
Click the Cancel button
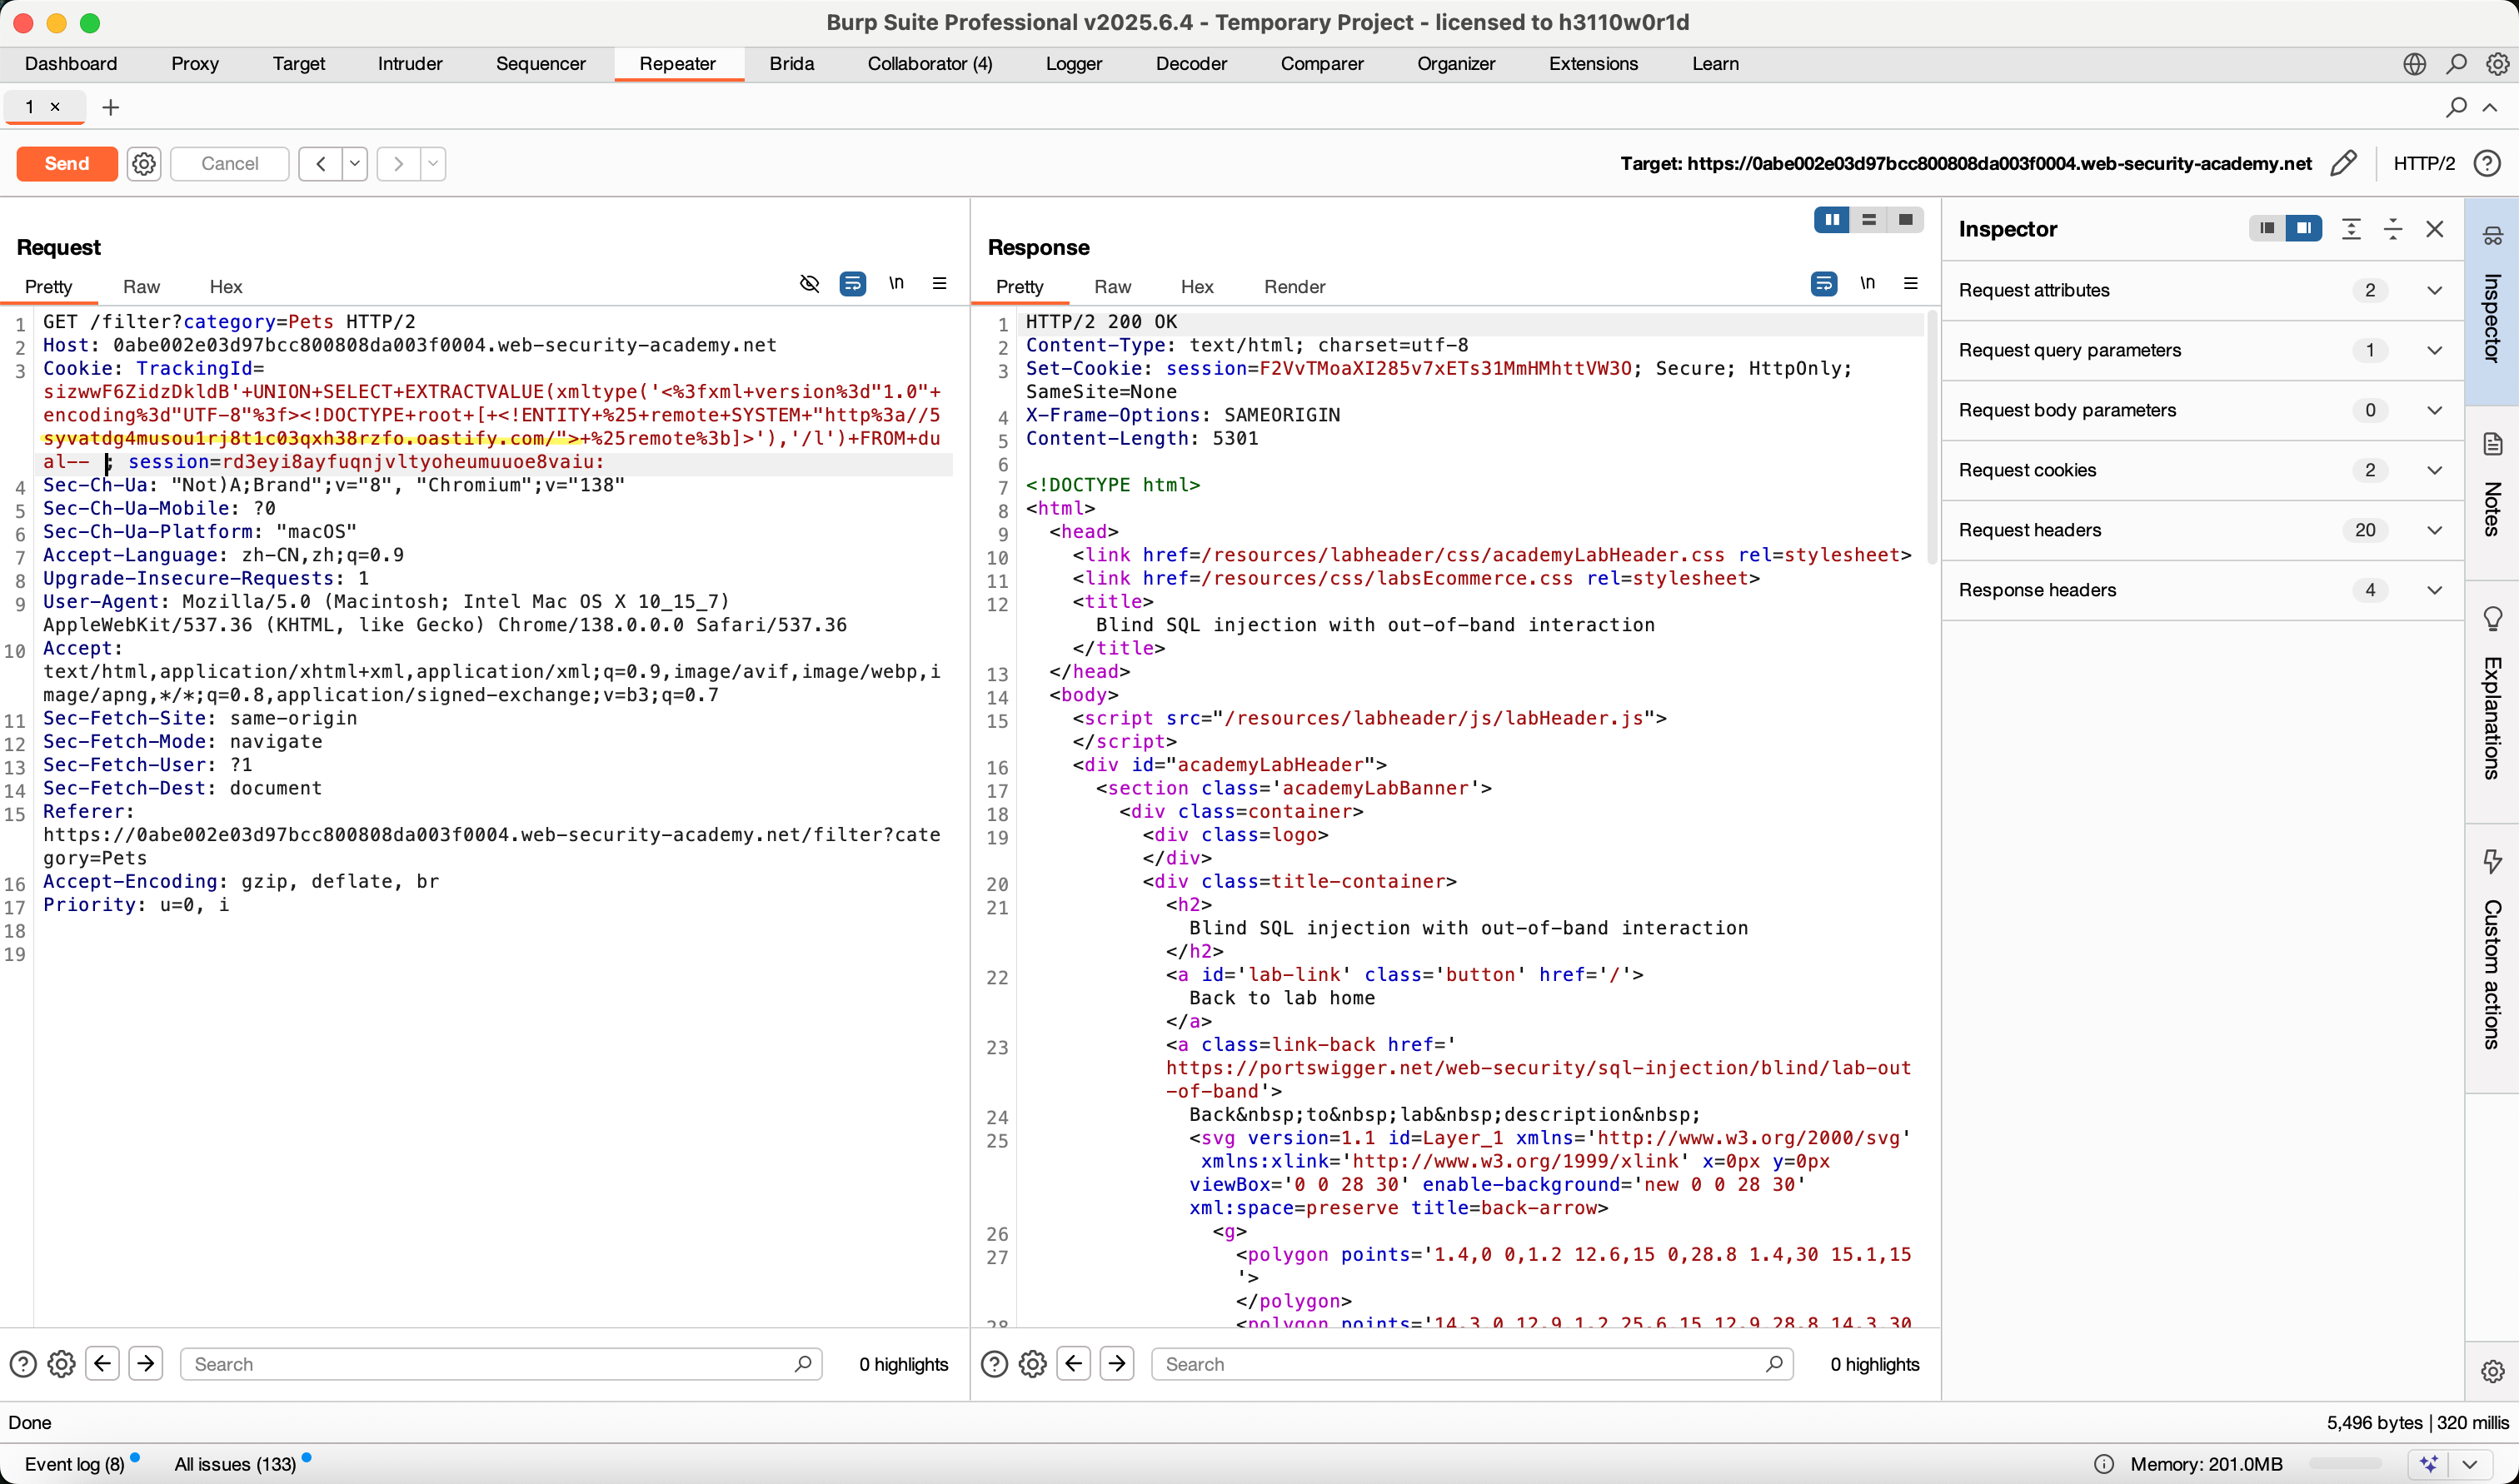pos(229,163)
